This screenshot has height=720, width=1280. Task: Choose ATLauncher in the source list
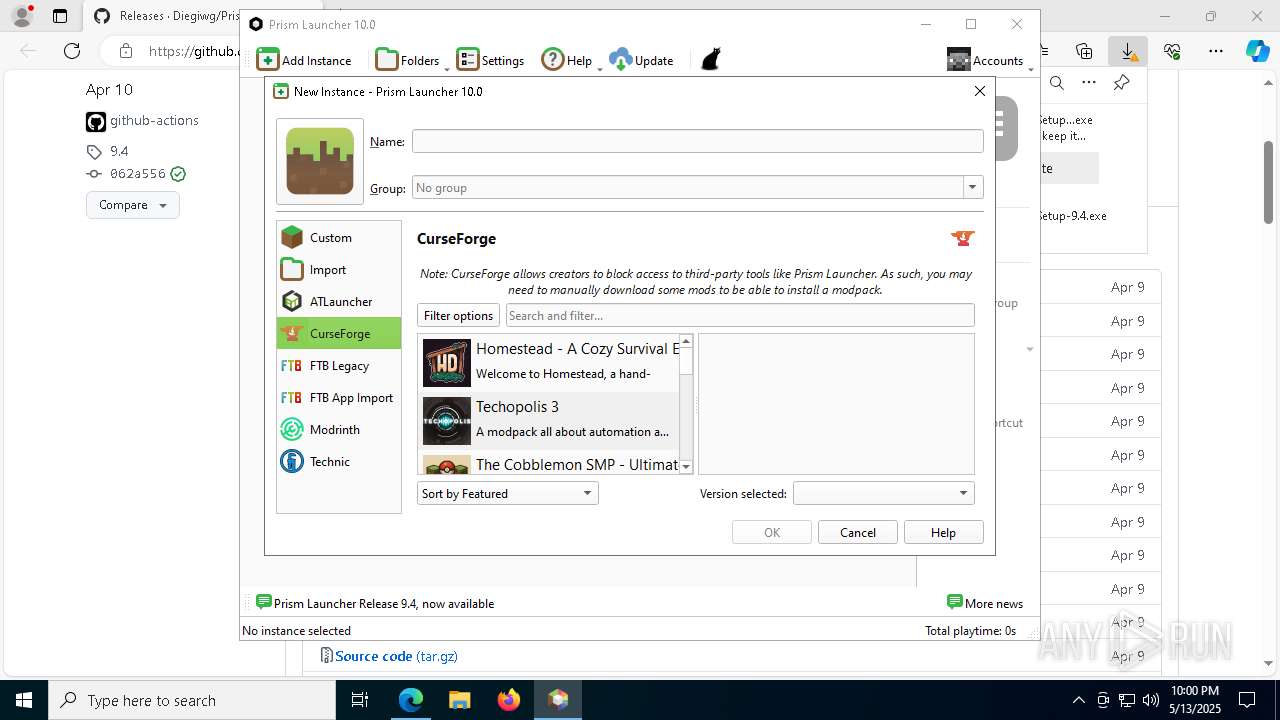click(339, 301)
